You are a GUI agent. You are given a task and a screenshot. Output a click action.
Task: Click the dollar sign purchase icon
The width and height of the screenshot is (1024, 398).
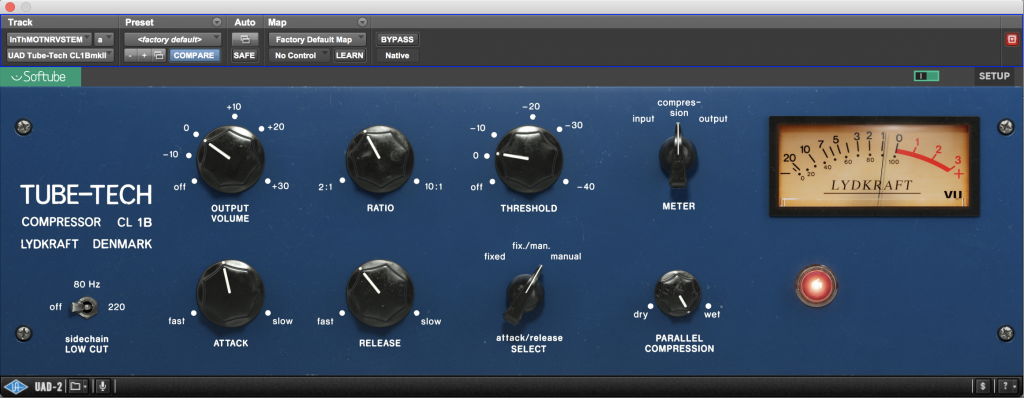point(983,386)
